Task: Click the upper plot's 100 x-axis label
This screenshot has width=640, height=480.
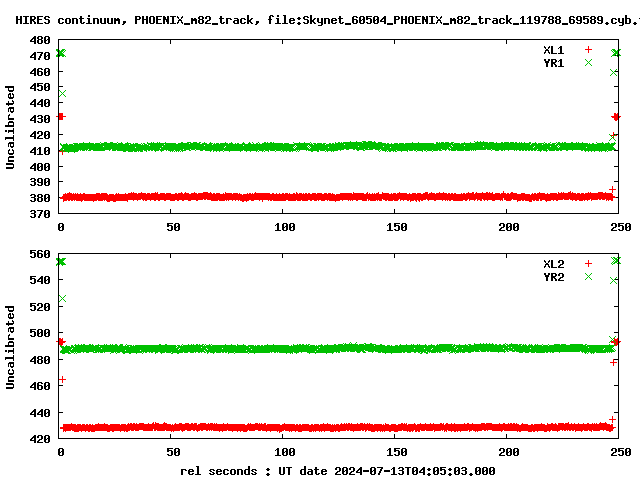Action: coord(285,227)
